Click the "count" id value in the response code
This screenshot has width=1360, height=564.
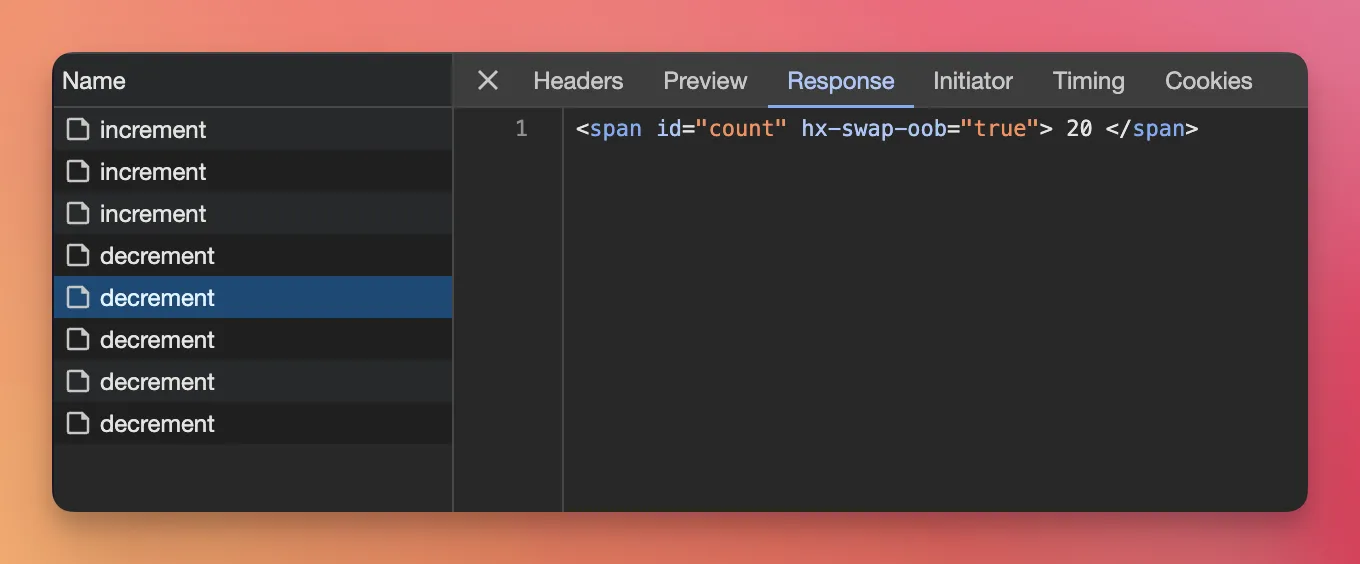(x=741, y=129)
